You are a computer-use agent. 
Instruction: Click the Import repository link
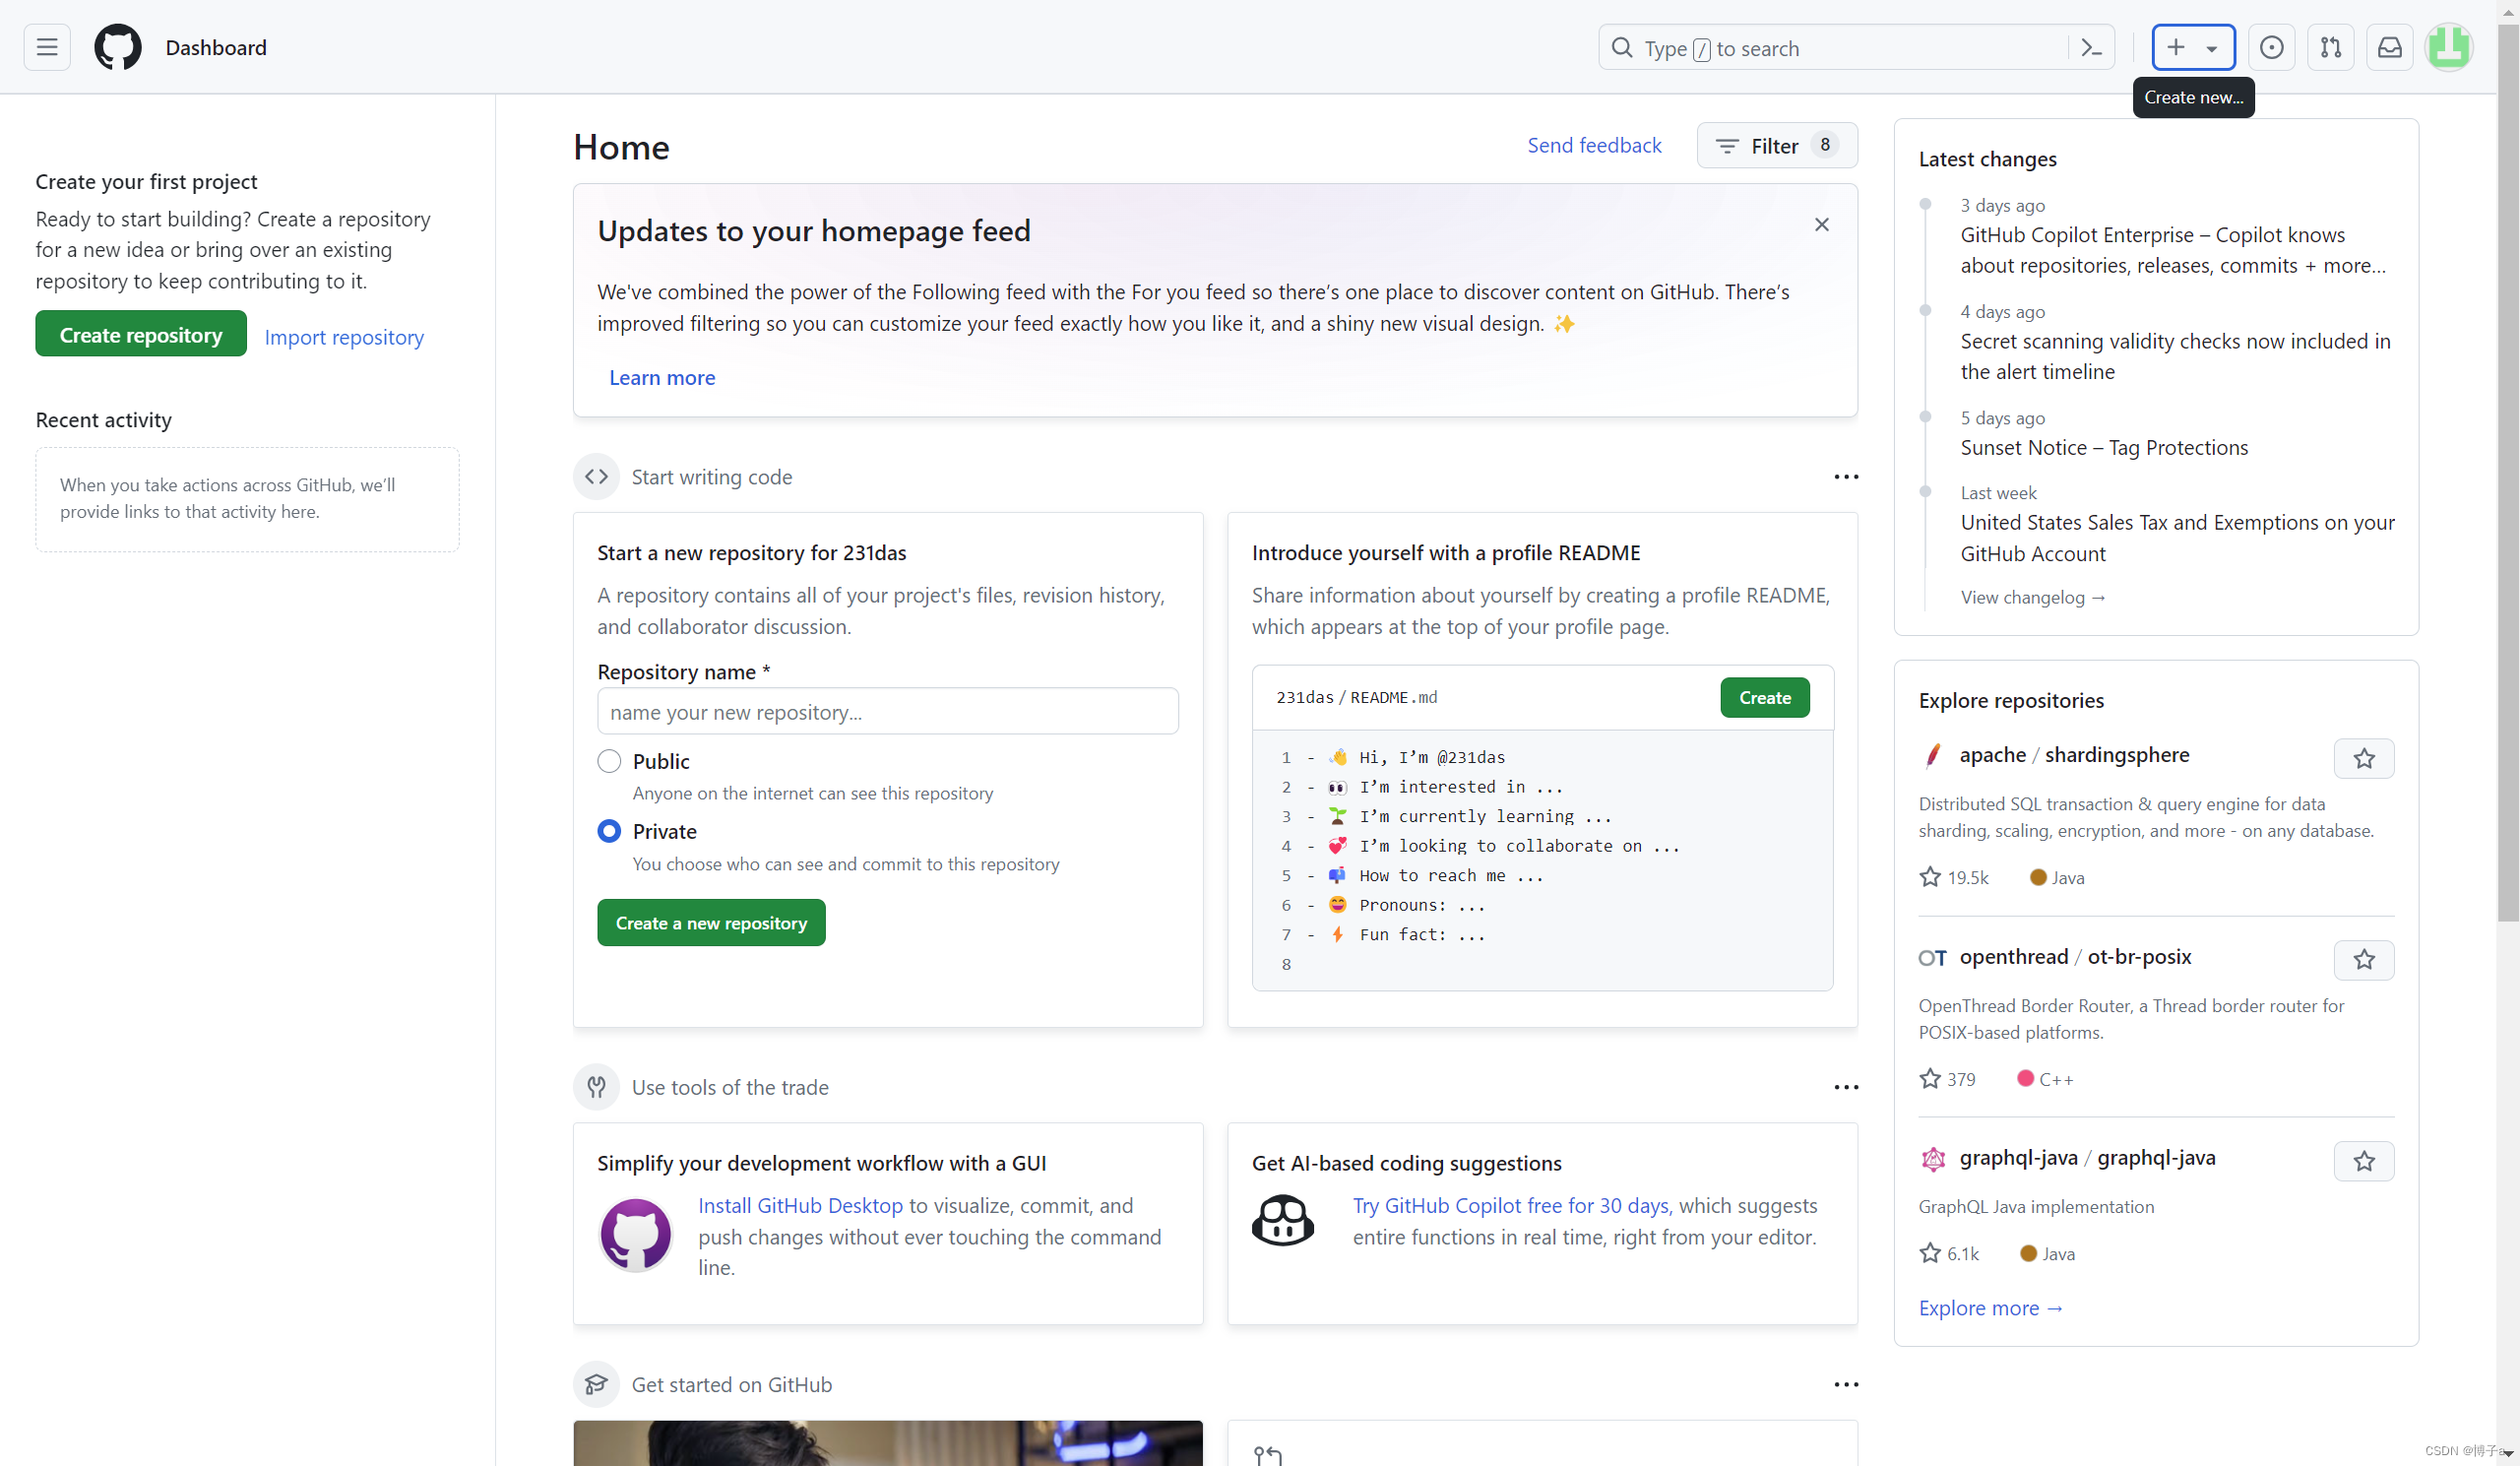pyautogui.click(x=344, y=337)
